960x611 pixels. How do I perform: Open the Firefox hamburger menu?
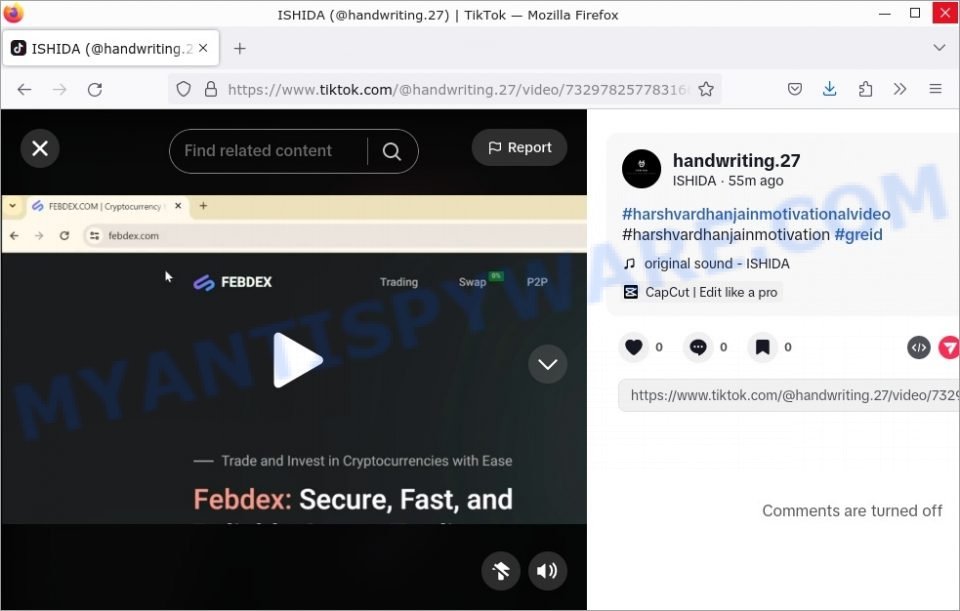coord(936,89)
